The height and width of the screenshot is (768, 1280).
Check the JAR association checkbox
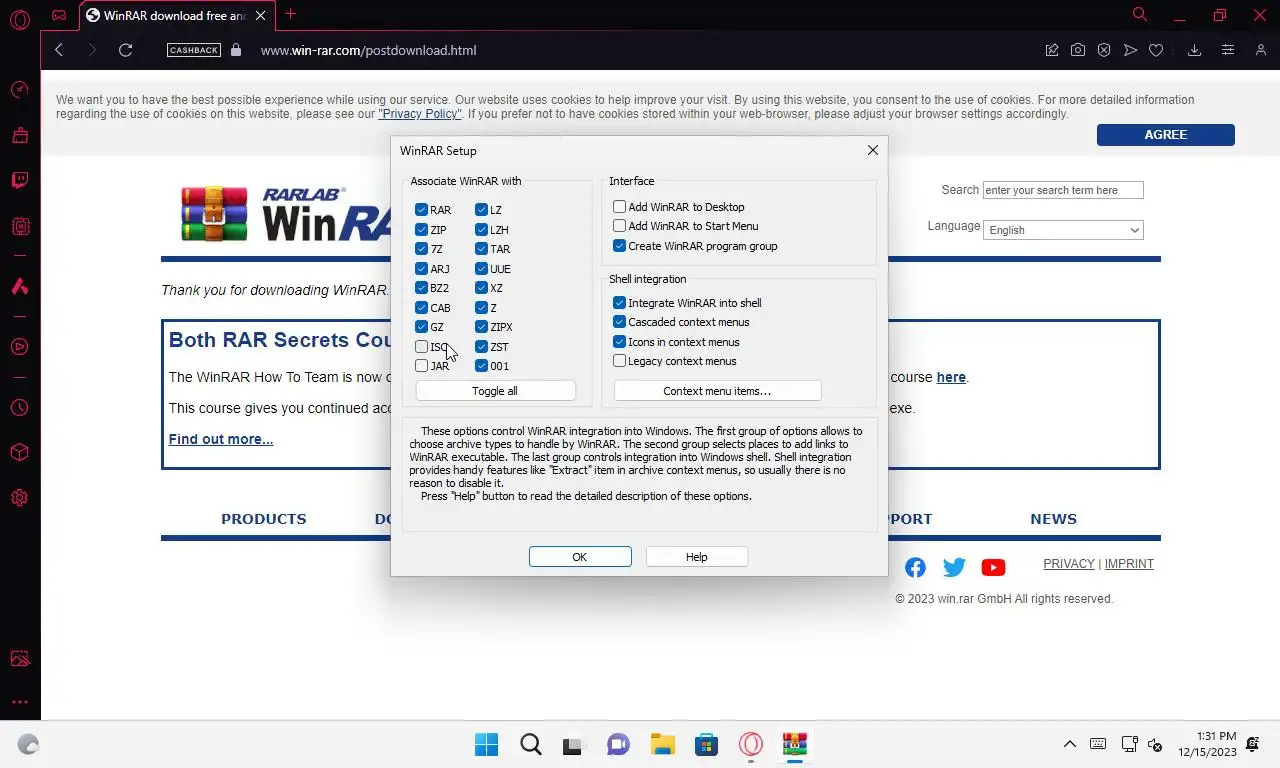(421, 366)
